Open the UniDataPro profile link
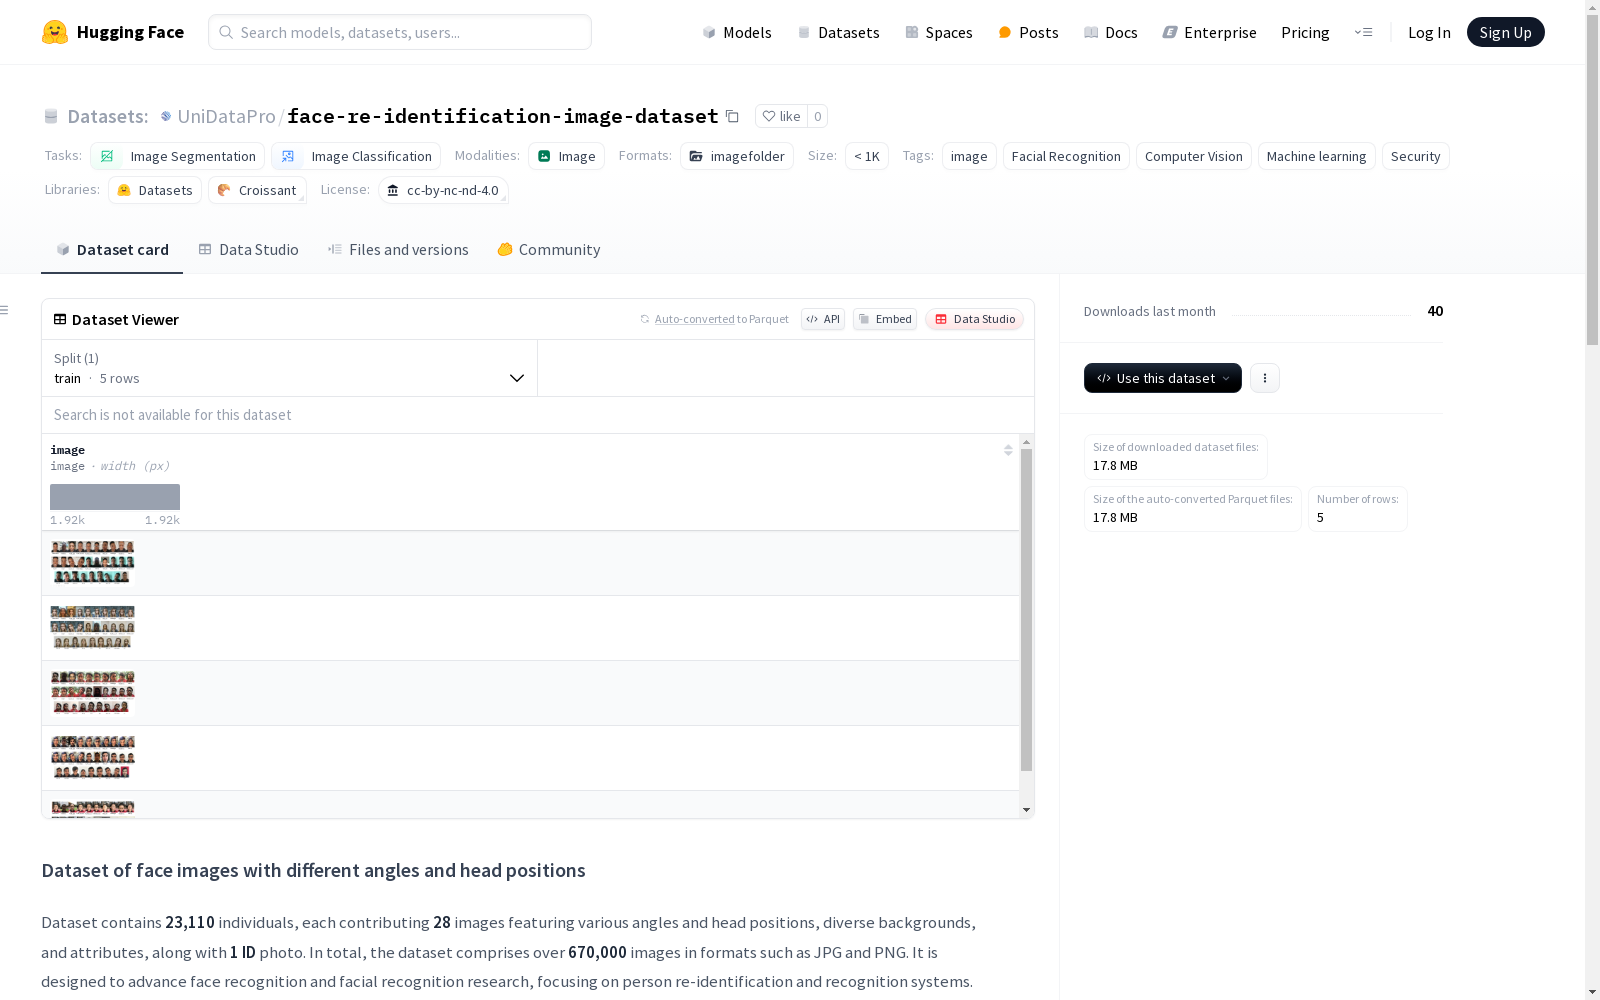Viewport: 1600px width, 1000px height. coord(226,116)
